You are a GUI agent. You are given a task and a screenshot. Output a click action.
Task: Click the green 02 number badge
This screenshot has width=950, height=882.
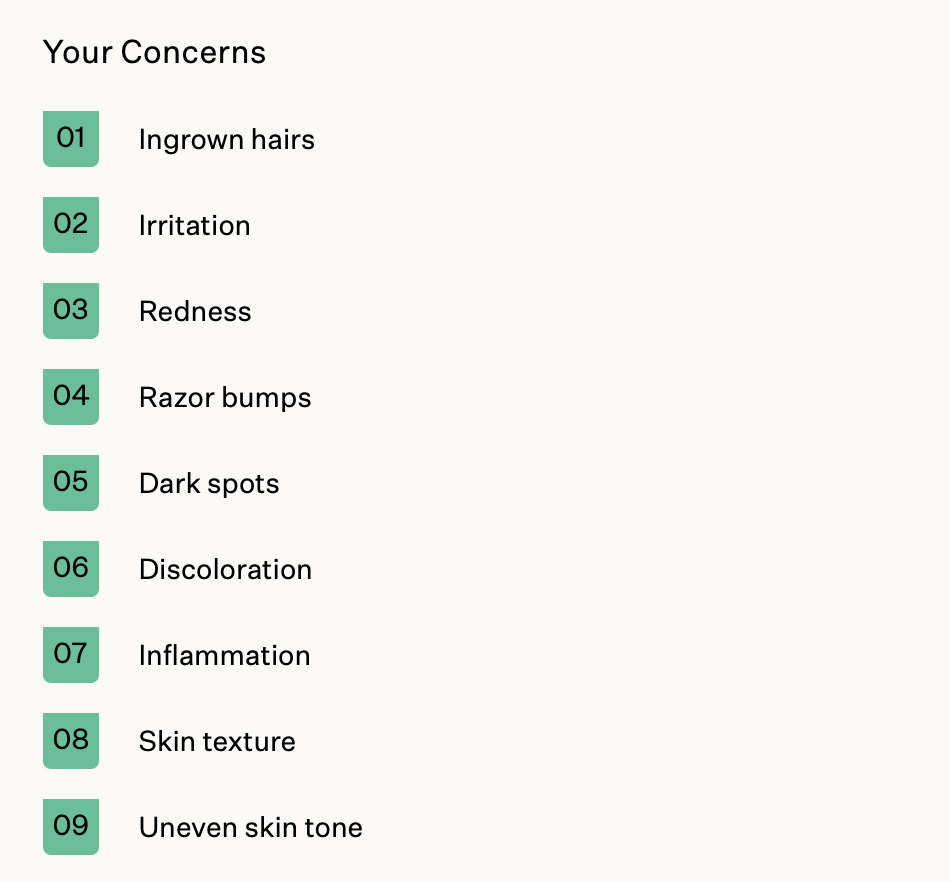(x=71, y=224)
